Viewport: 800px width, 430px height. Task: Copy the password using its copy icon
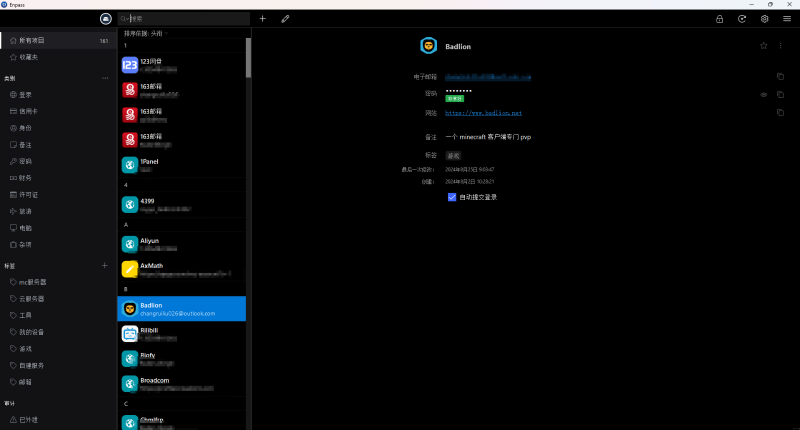780,94
